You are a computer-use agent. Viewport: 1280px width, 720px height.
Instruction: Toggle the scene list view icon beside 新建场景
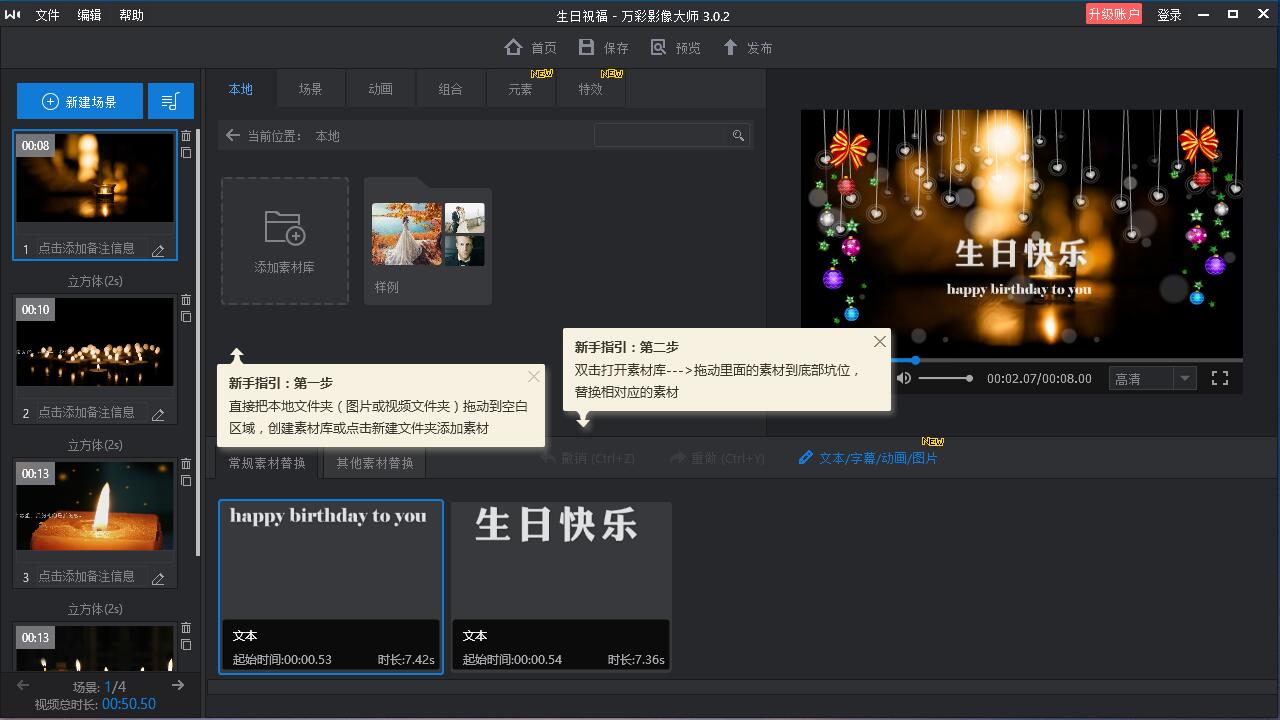click(170, 100)
